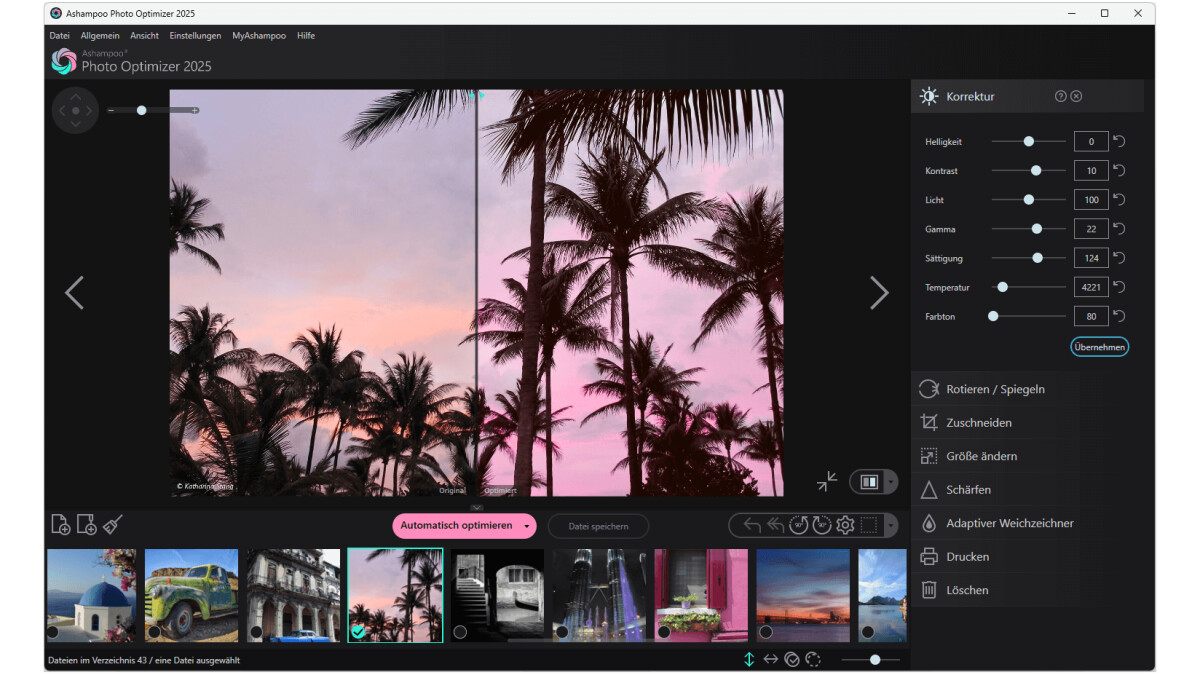The width and height of the screenshot is (1200, 675).
Task: Click the undo all double-arrow icon
Action: click(x=776, y=525)
